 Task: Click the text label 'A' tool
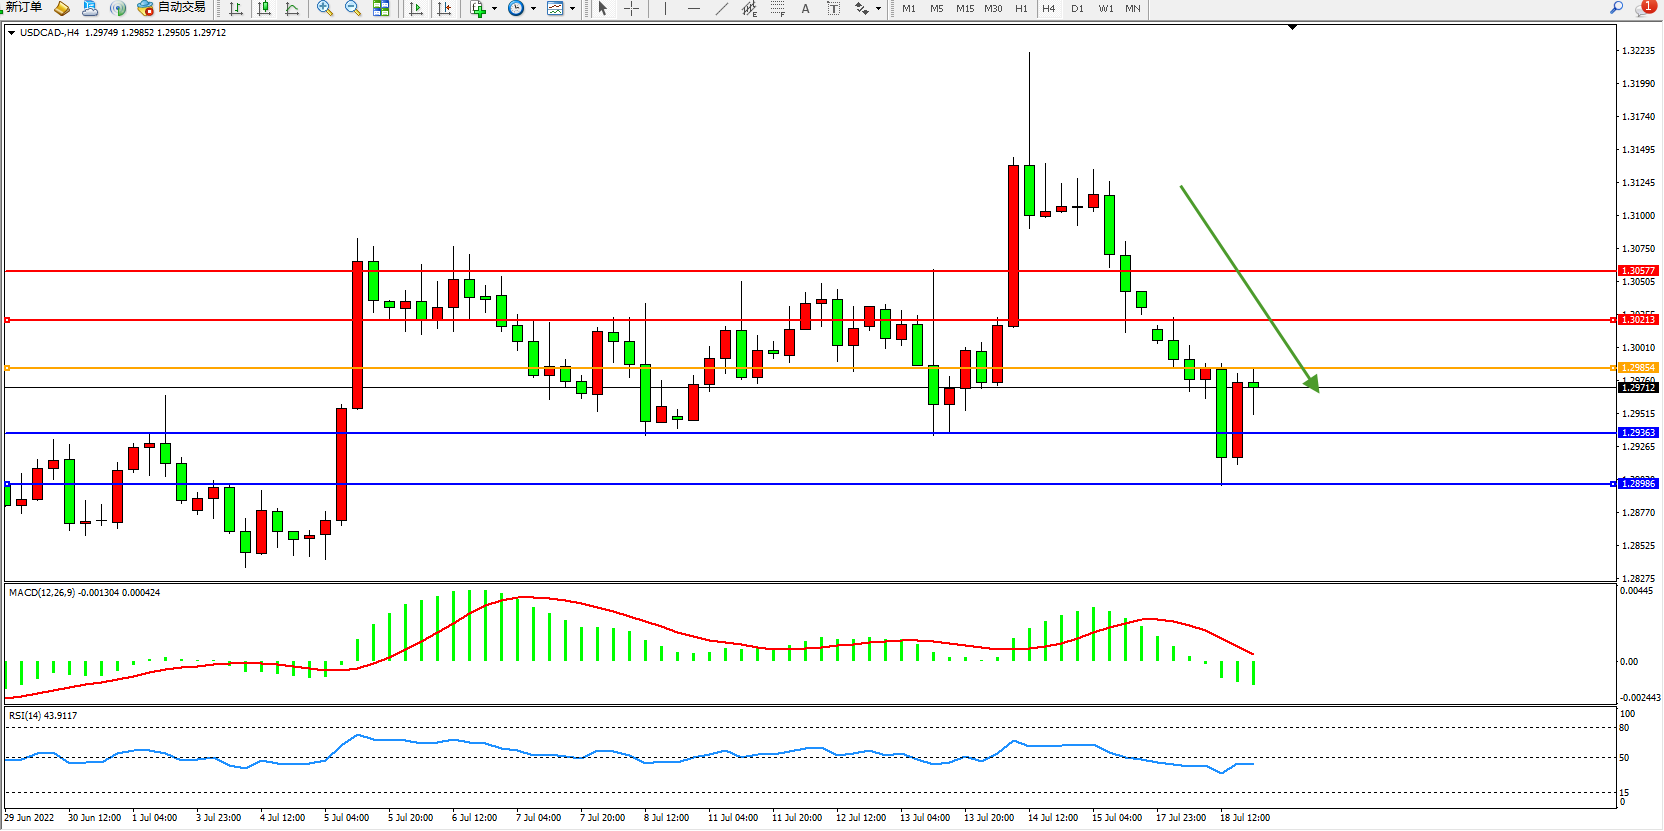[x=805, y=8]
